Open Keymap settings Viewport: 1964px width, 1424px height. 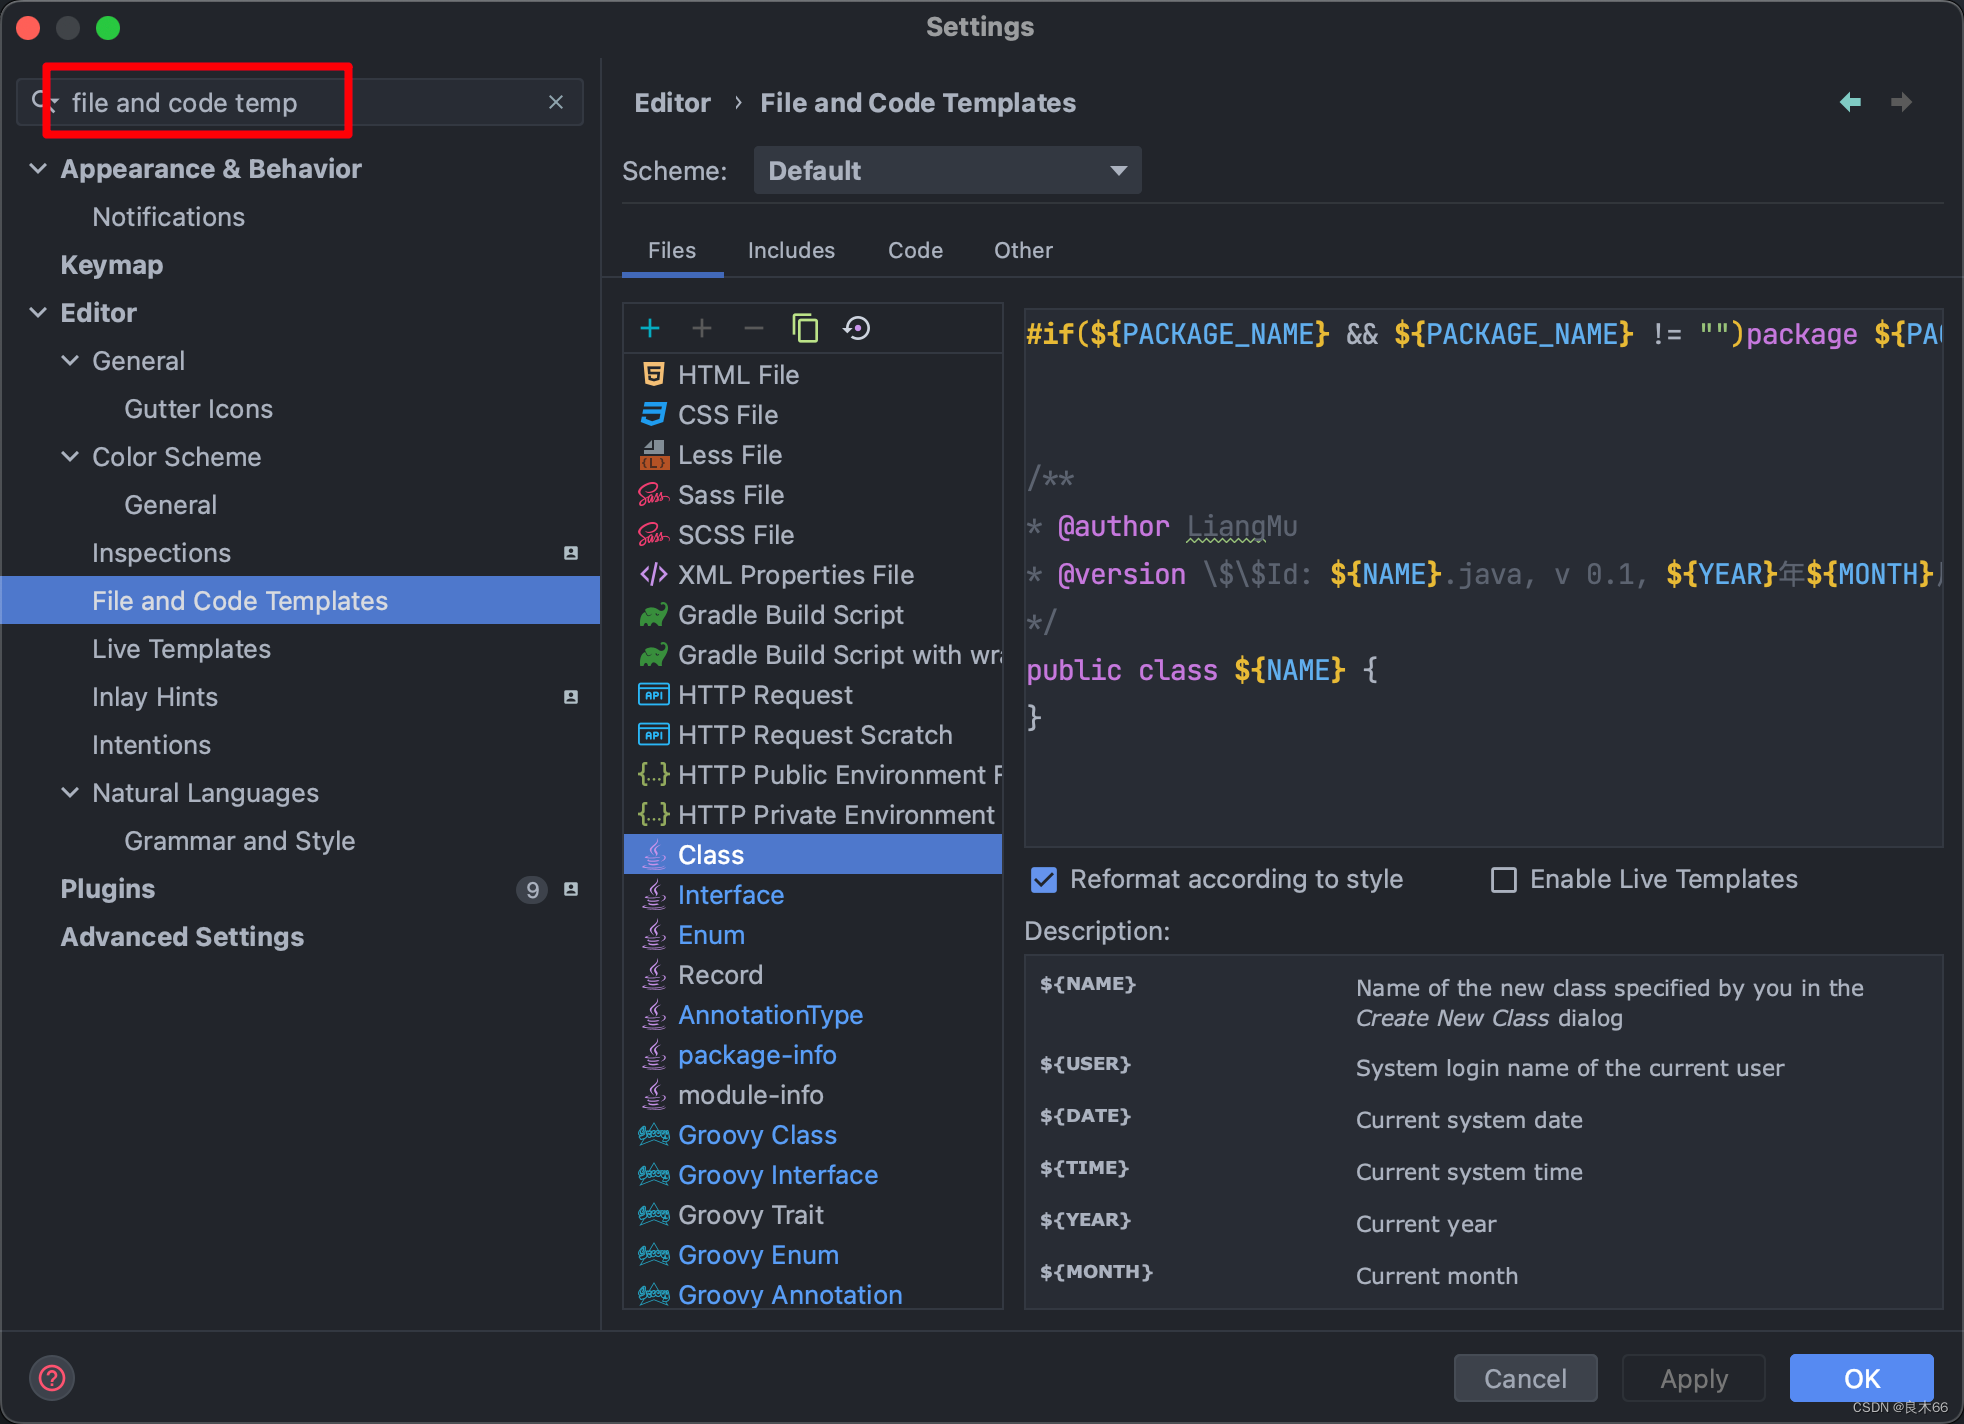point(300,265)
